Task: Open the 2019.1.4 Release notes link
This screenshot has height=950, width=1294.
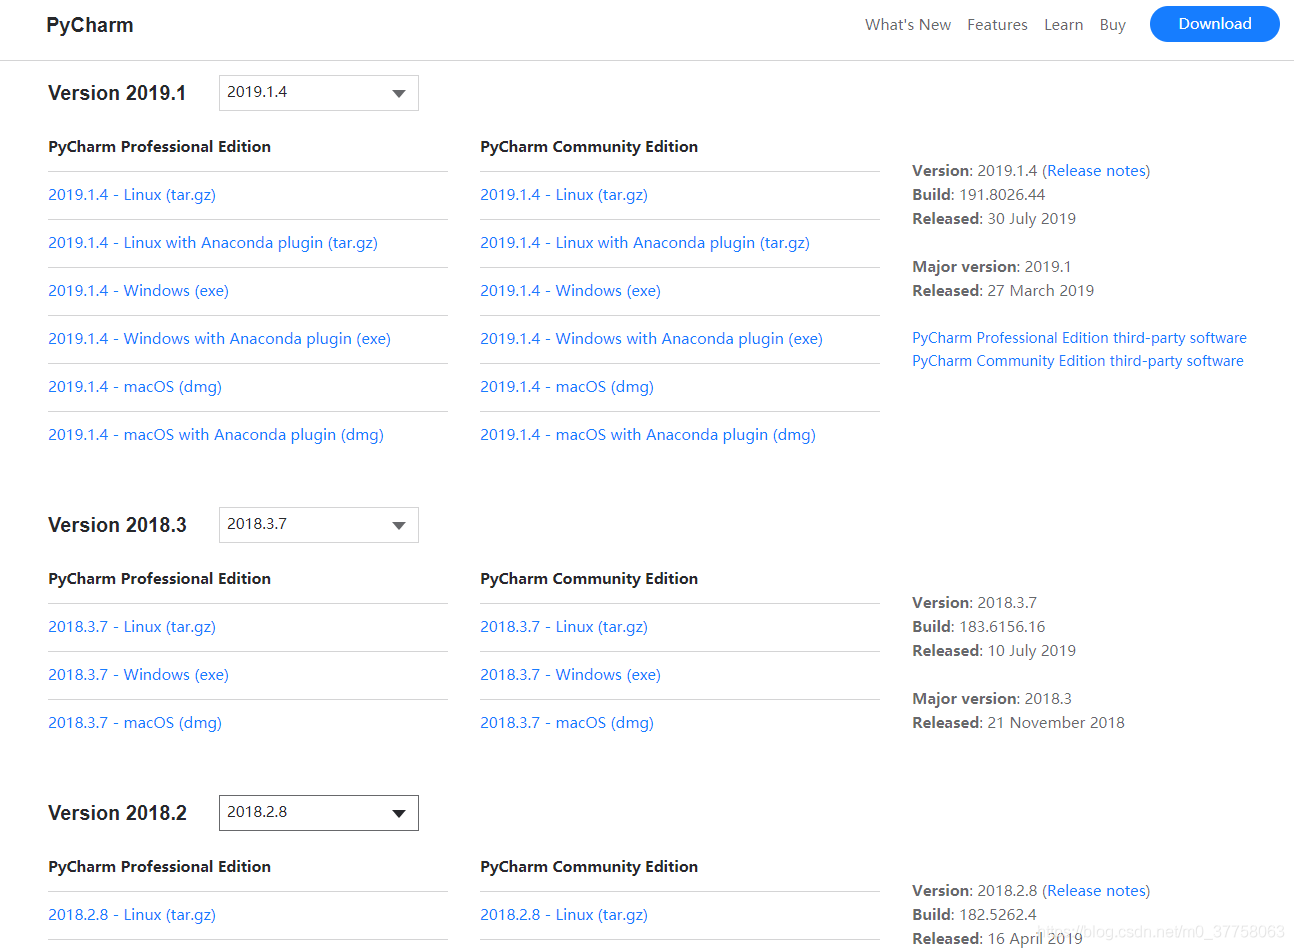Action: [1096, 171]
